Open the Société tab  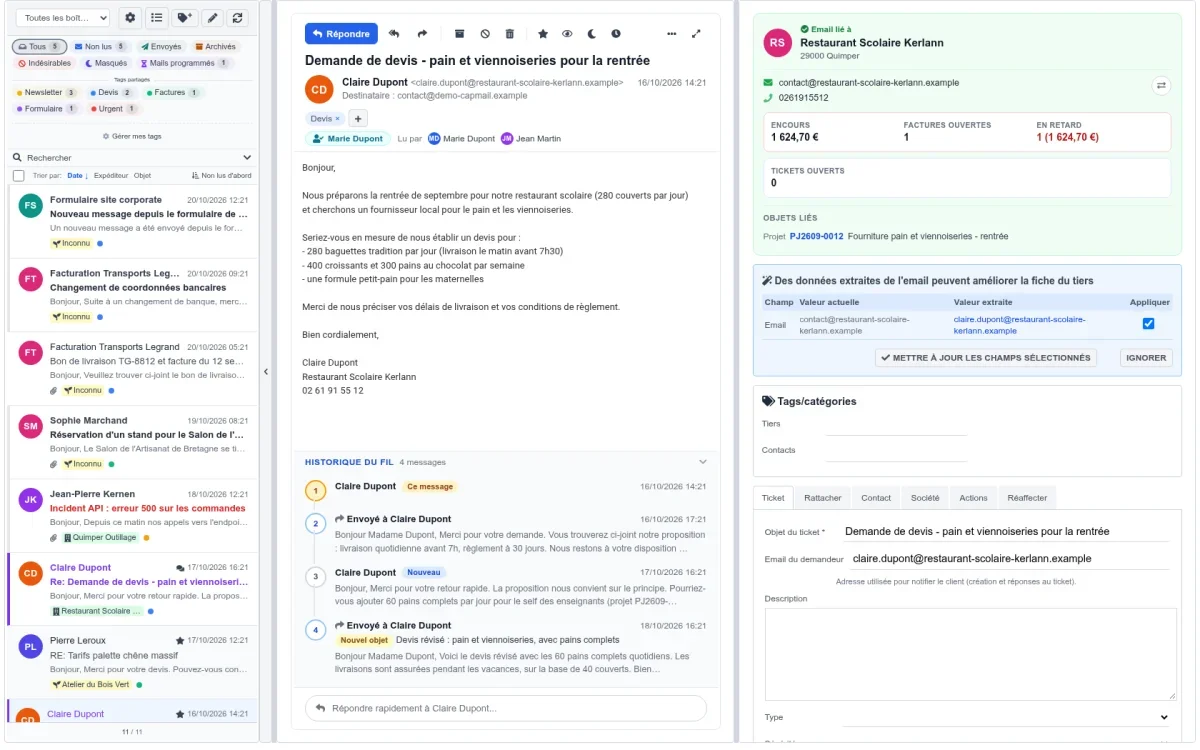[x=925, y=497]
